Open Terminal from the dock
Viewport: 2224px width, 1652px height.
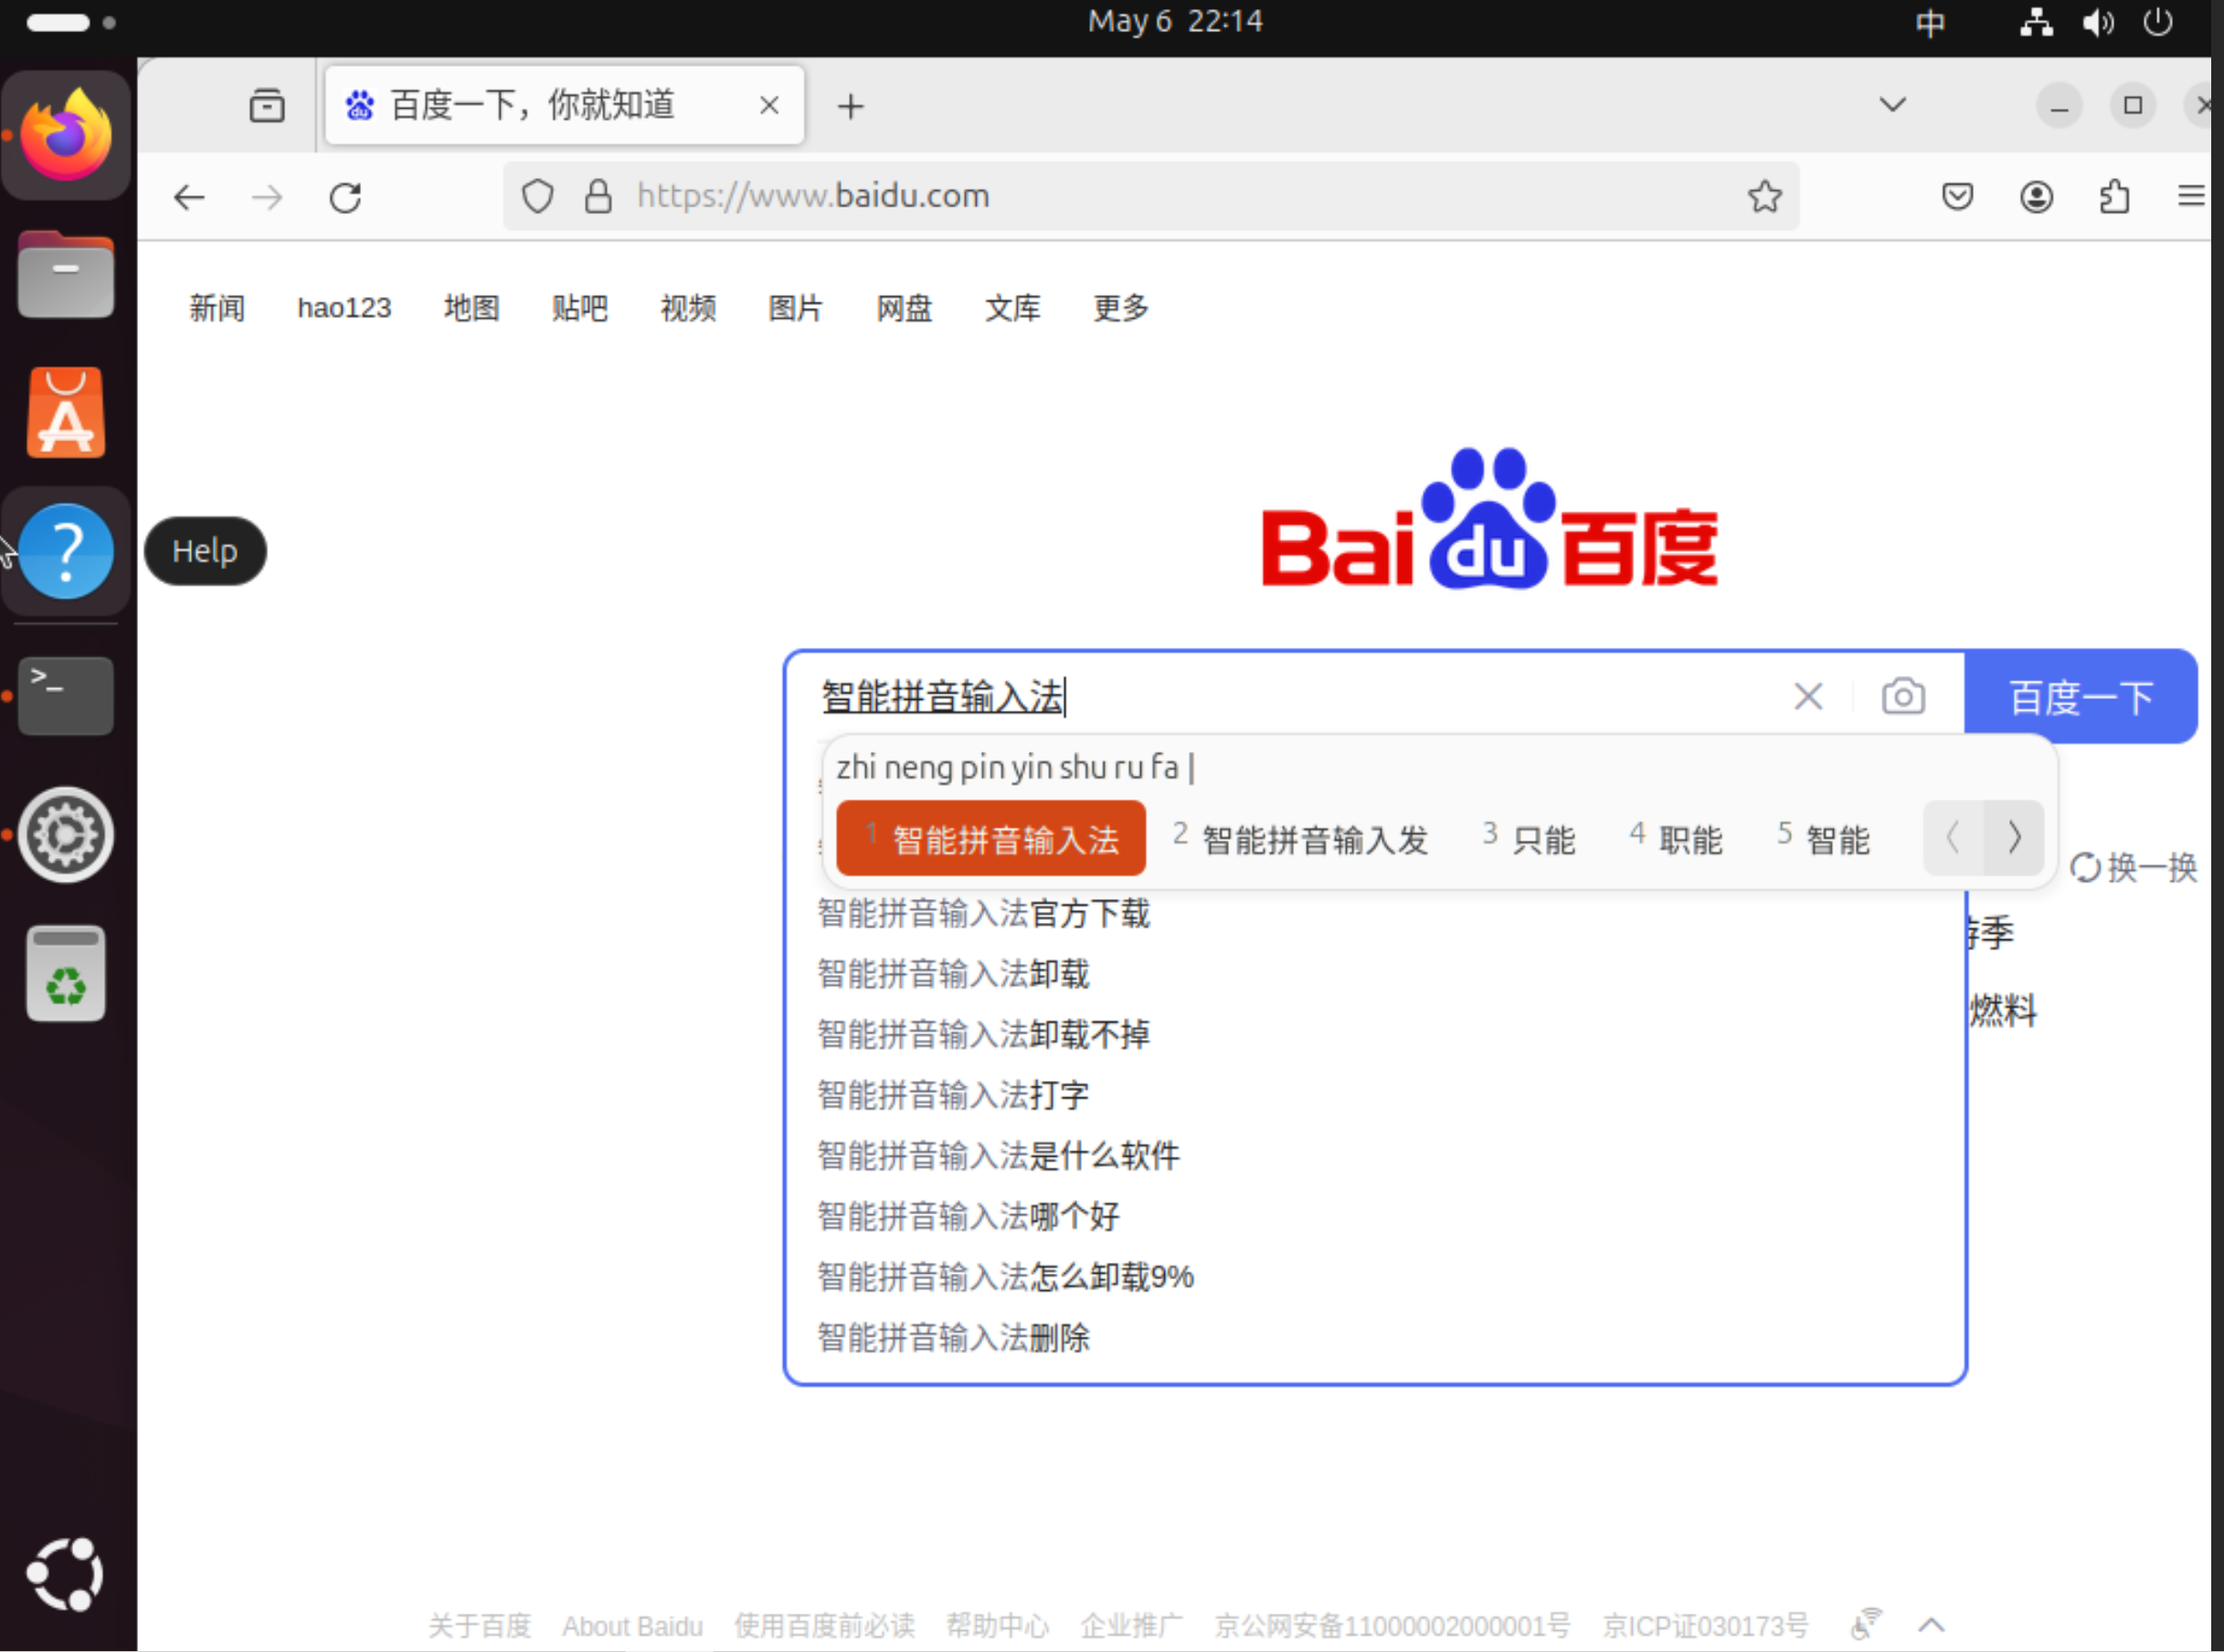click(66, 696)
